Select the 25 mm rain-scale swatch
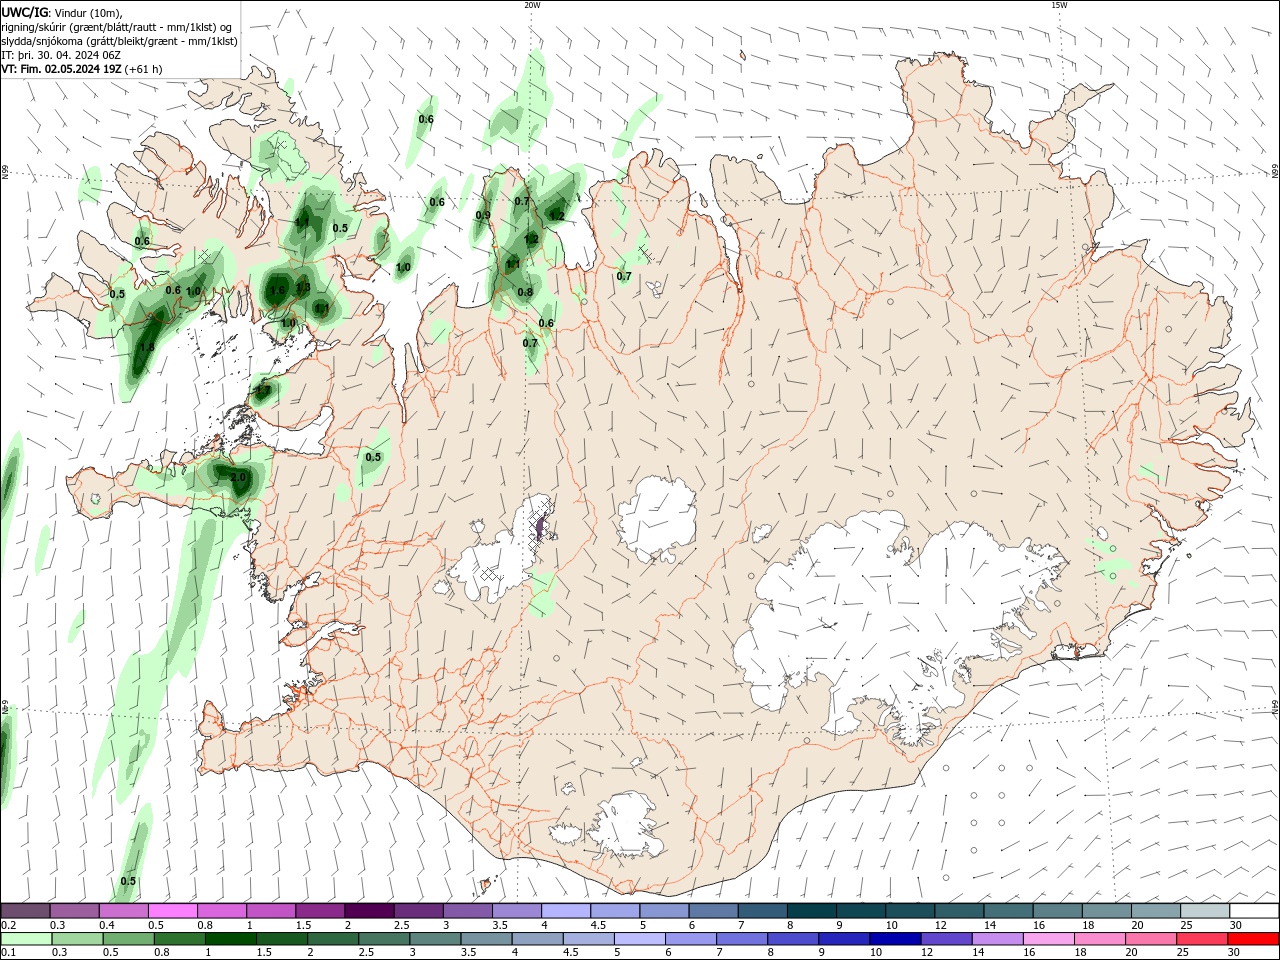 [1202, 938]
